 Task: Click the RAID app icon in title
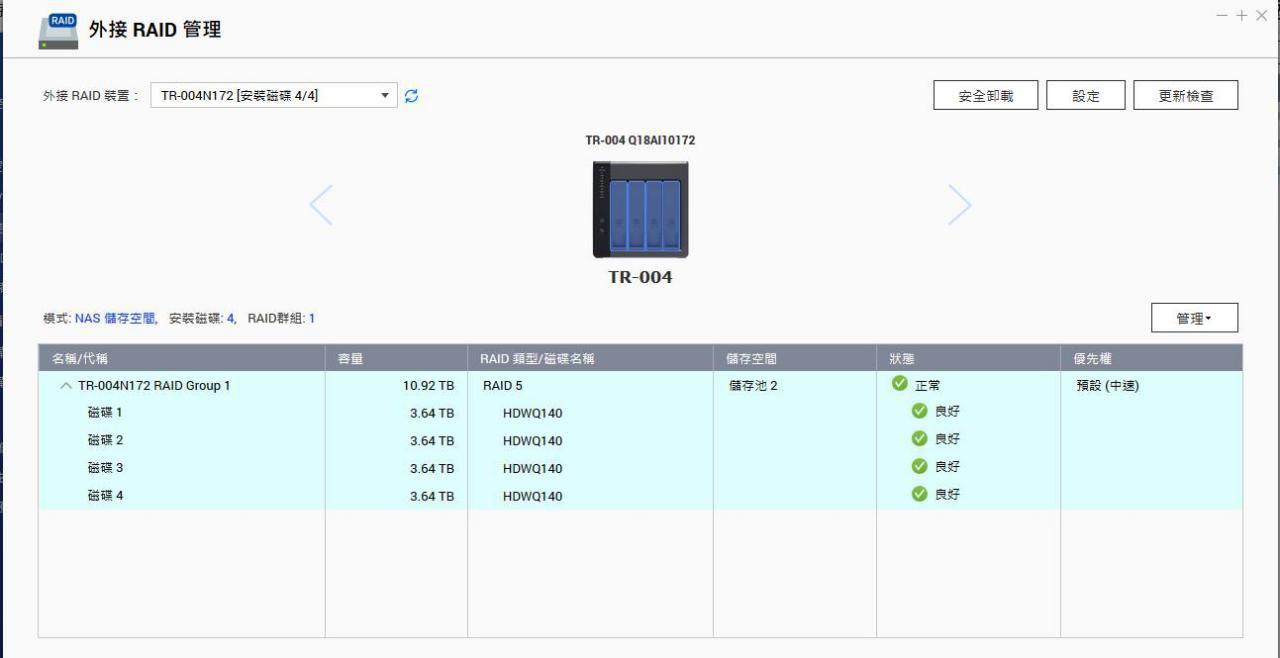tap(58, 30)
